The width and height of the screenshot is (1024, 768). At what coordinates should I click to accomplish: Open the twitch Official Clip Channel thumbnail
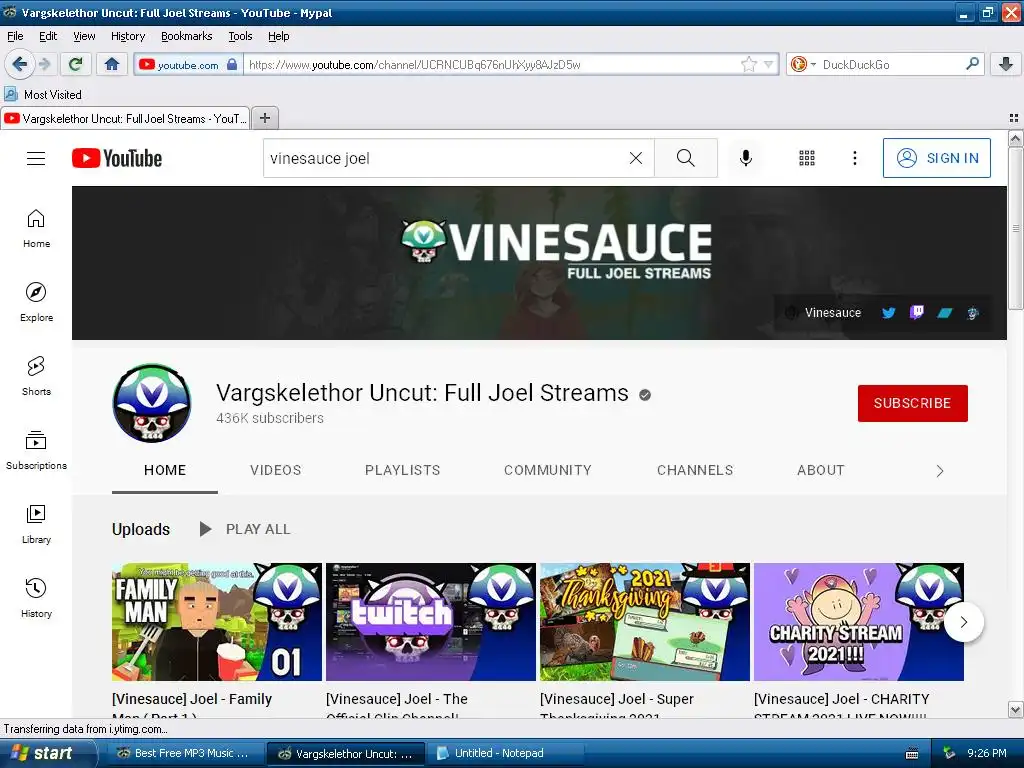coord(431,622)
